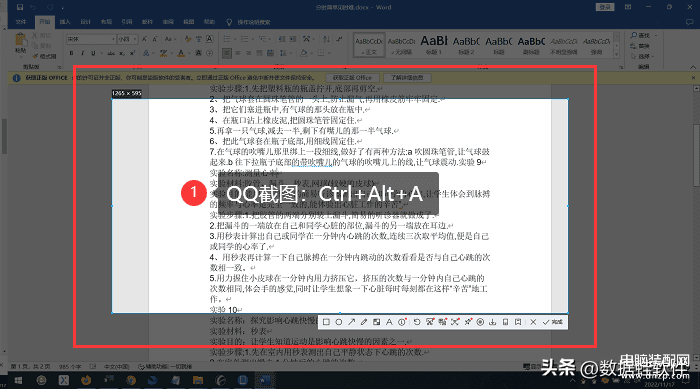Image resolution: width=700 pixels, height=389 pixels.
Task: Toggle underline formatting with the U button
Action: click(93, 53)
